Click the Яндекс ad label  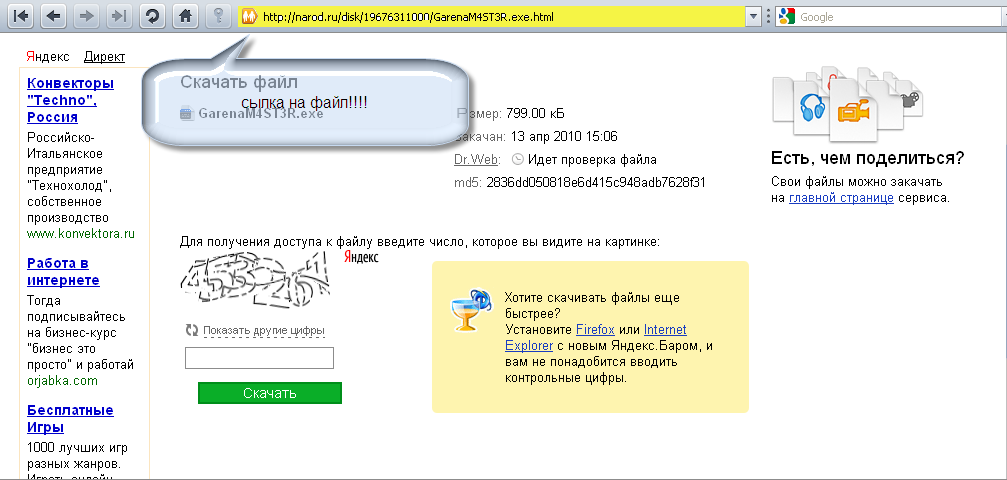[x=48, y=57]
